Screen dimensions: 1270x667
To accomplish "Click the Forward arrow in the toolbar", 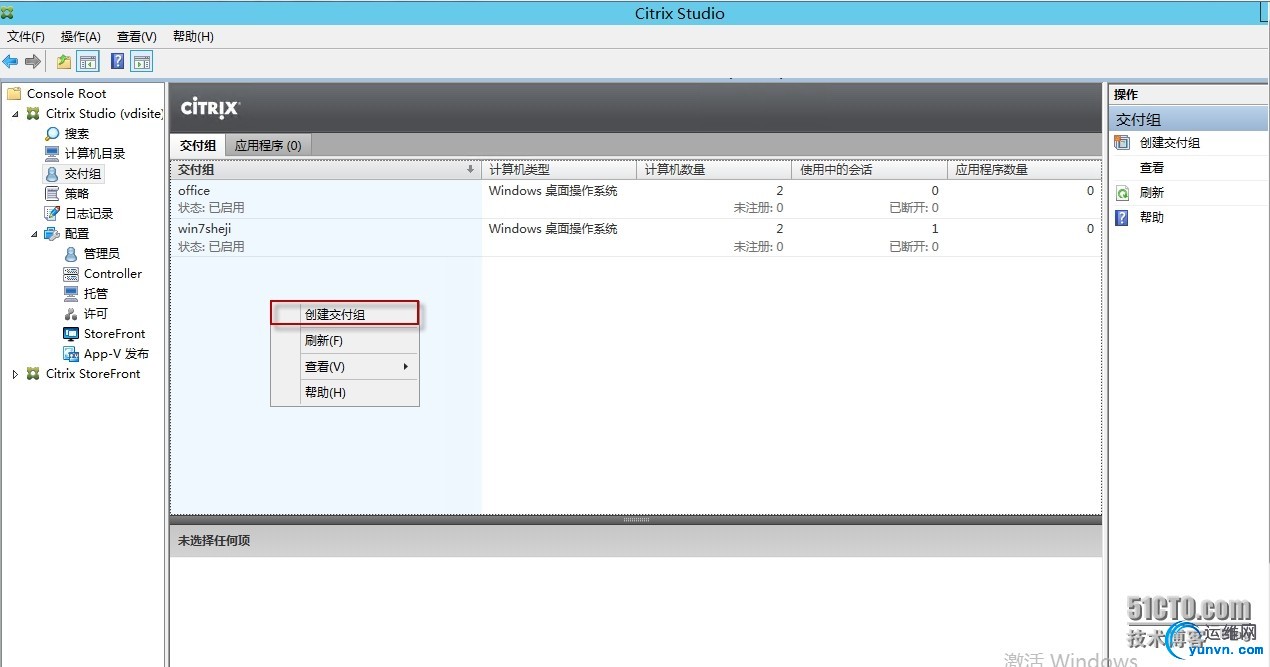I will click(x=33, y=62).
